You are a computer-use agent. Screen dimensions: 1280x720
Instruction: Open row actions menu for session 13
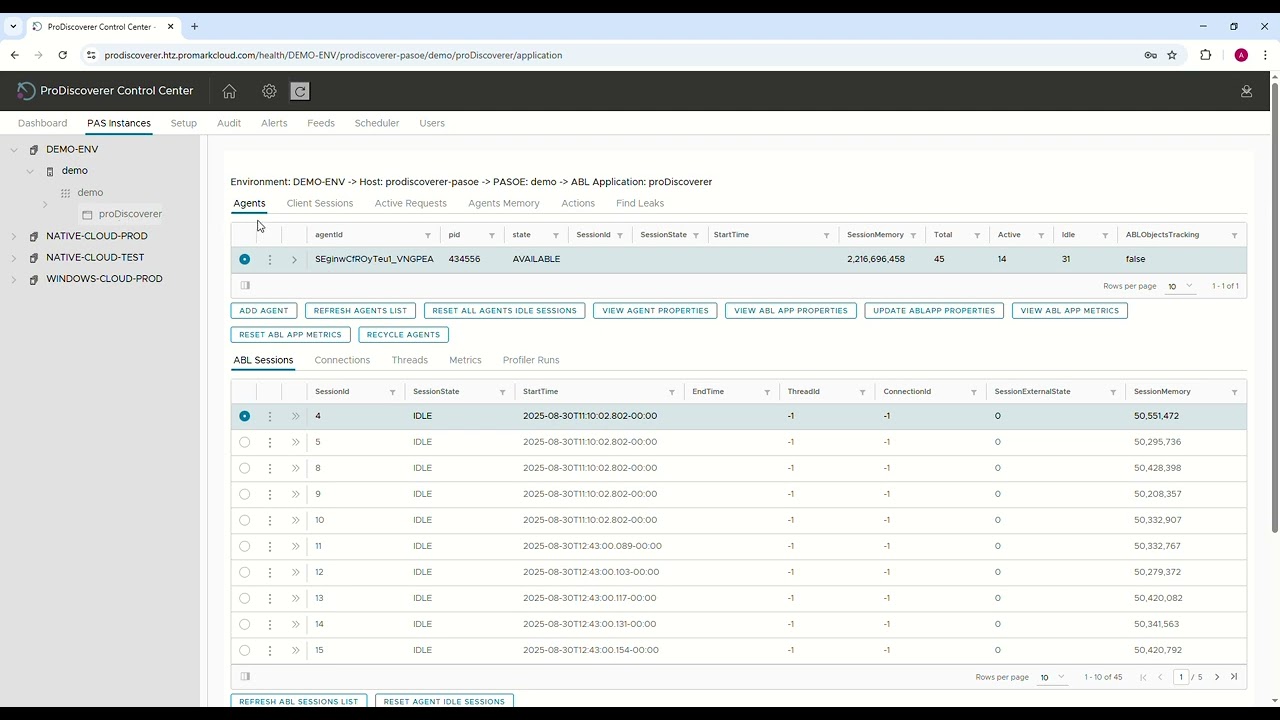pos(269,598)
